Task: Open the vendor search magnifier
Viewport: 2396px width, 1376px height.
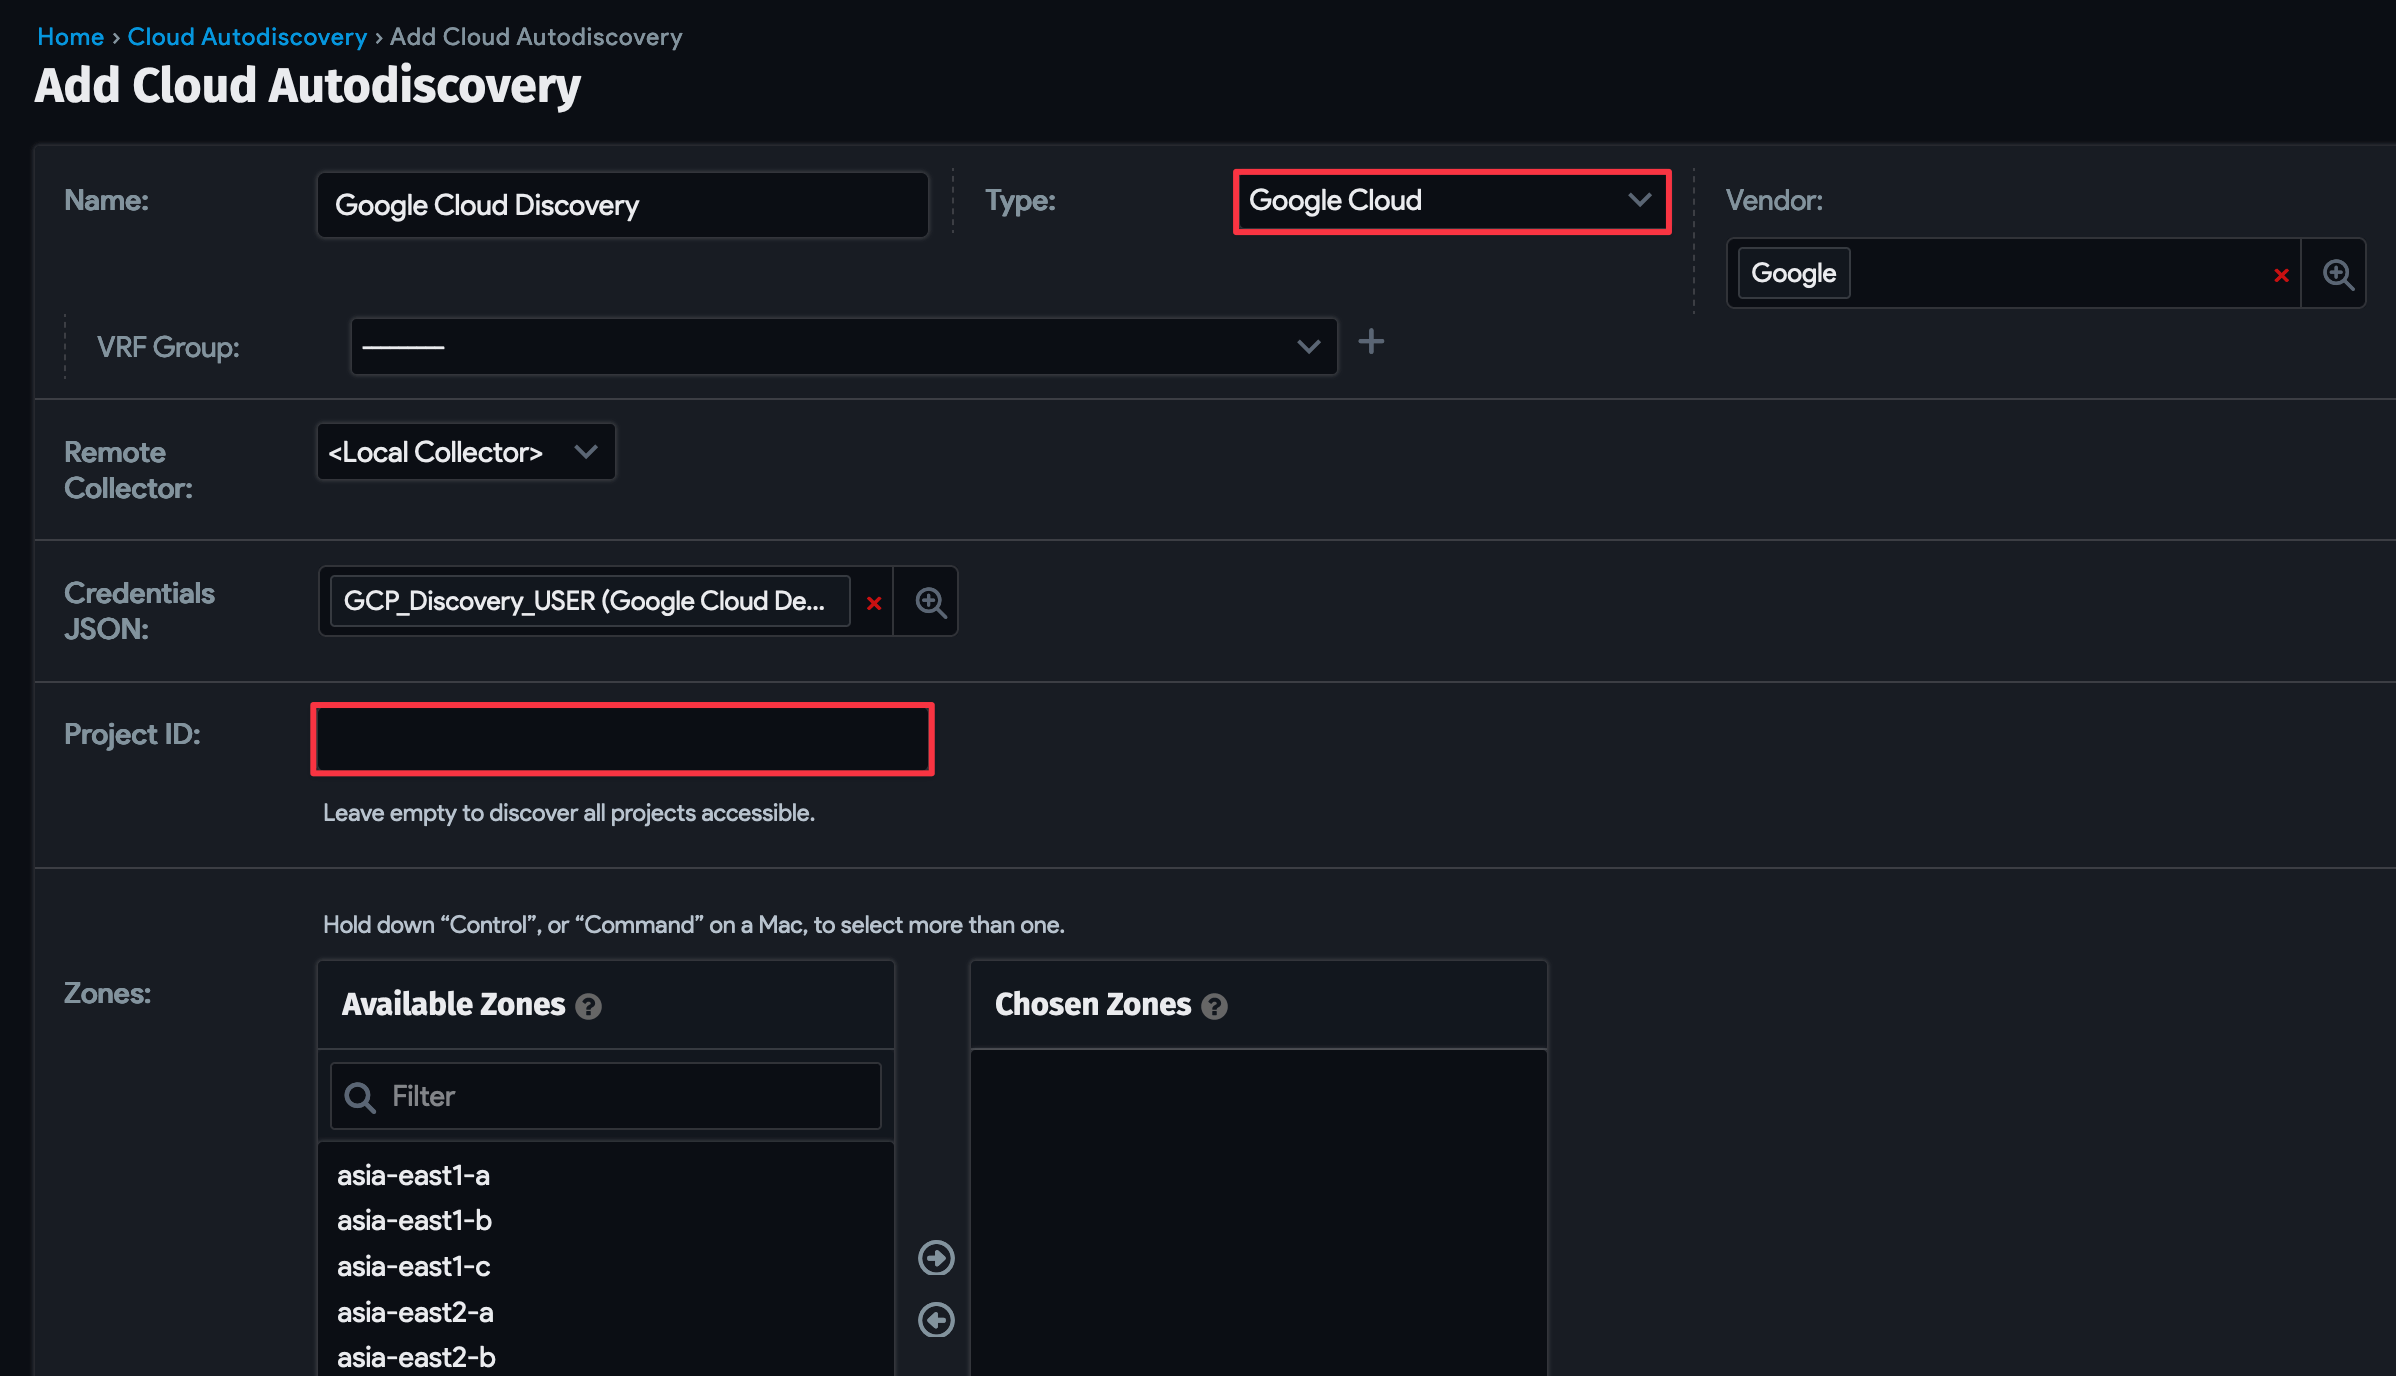Action: [x=2335, y=273]
